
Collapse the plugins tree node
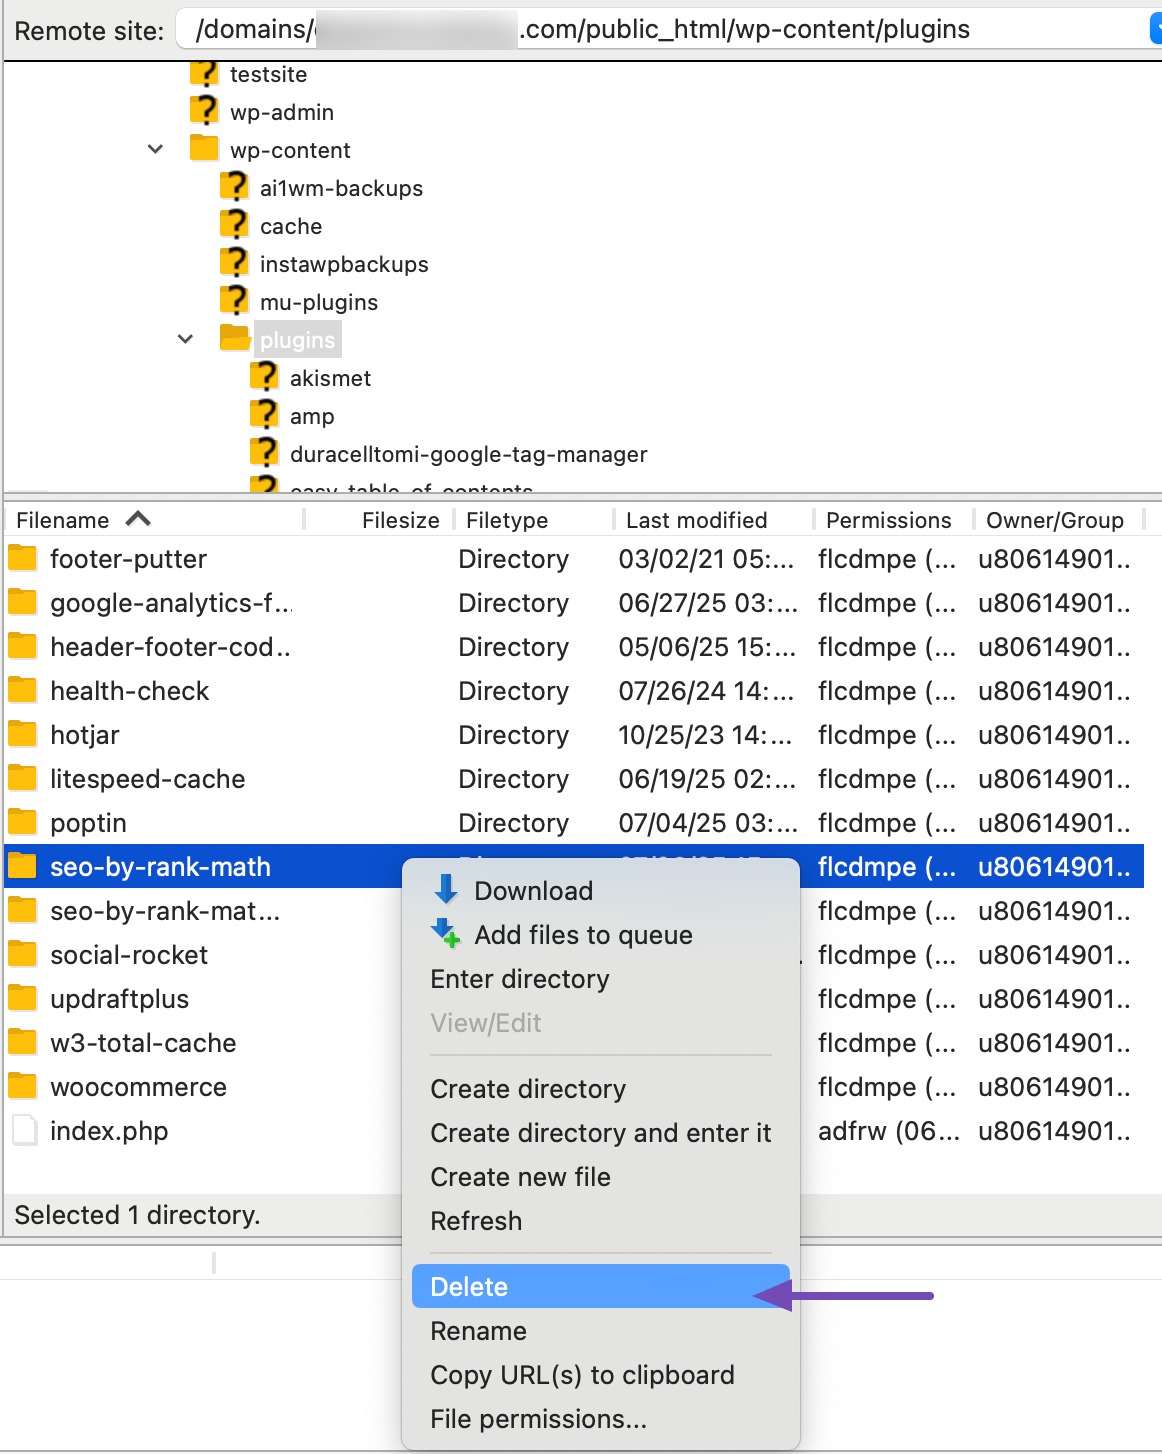coord(185,339)
